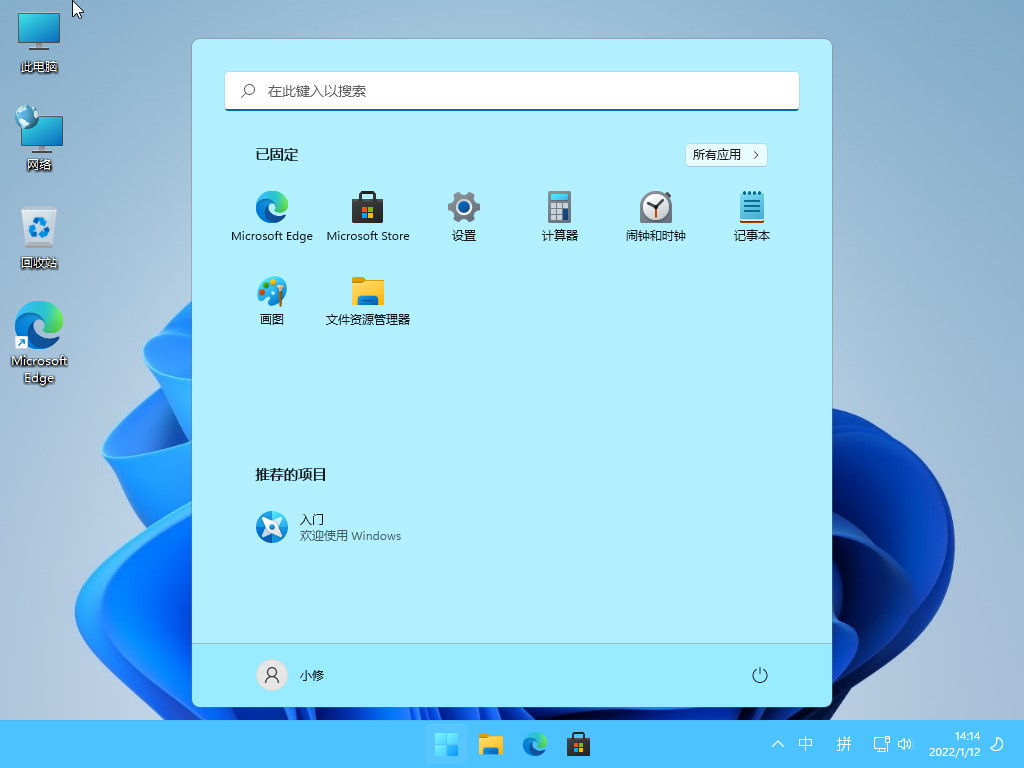Image resolution: width=1024 pixels, height=768 pixels.
Task: Select 此电脑 desktop icon
Action: pos(39,42)
